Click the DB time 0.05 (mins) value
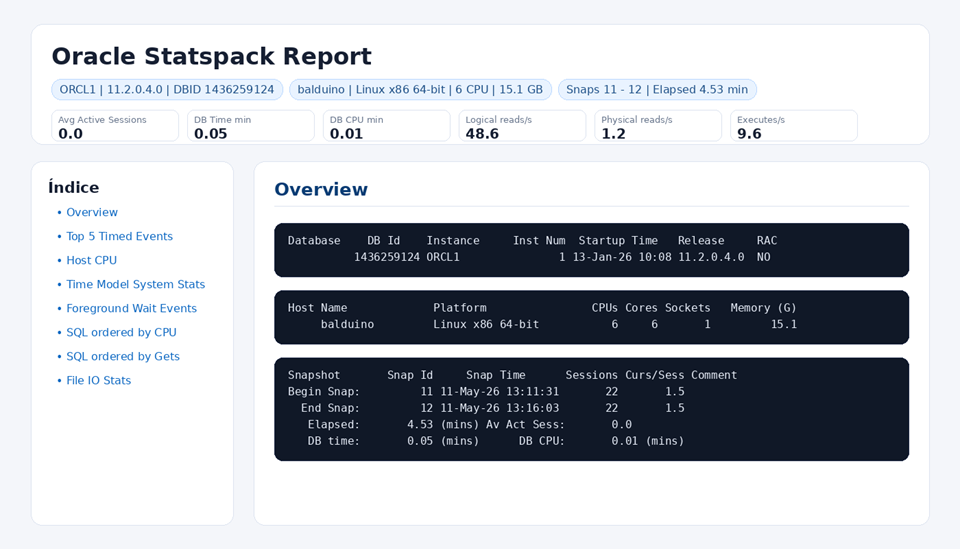The width and height of the screenshot is (960, 549). pyautogui.click(x=443, y=441)
